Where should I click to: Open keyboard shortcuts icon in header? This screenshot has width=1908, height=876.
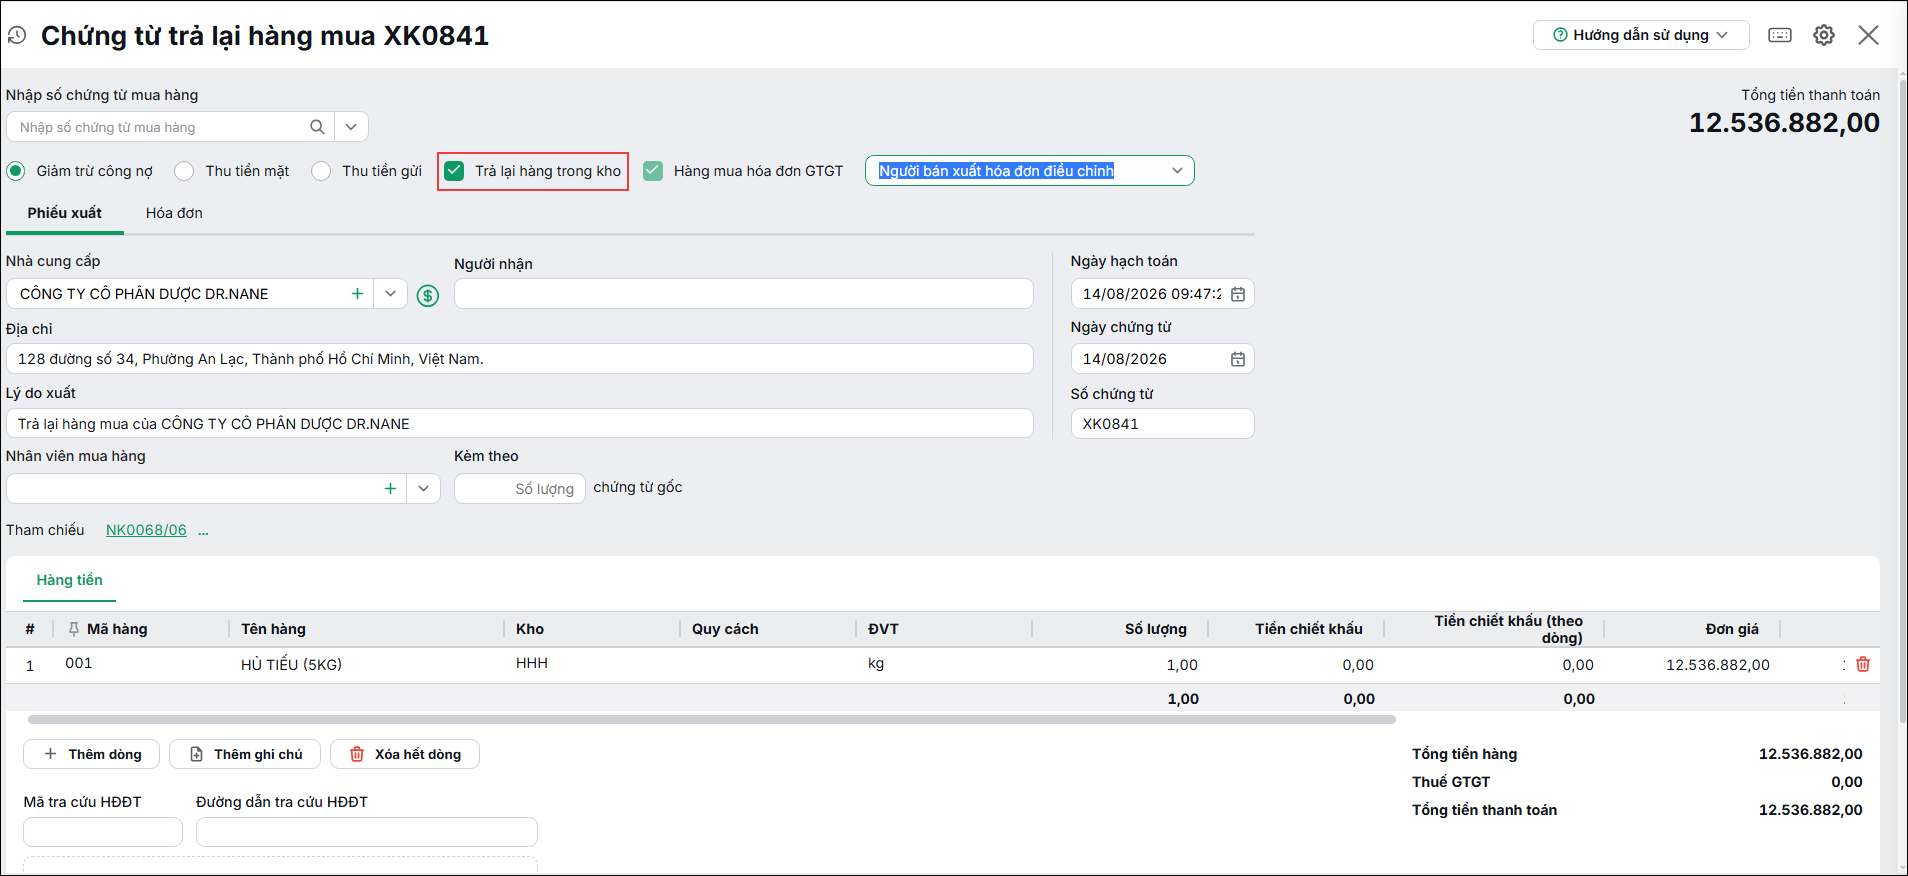tap(1780, 35)
